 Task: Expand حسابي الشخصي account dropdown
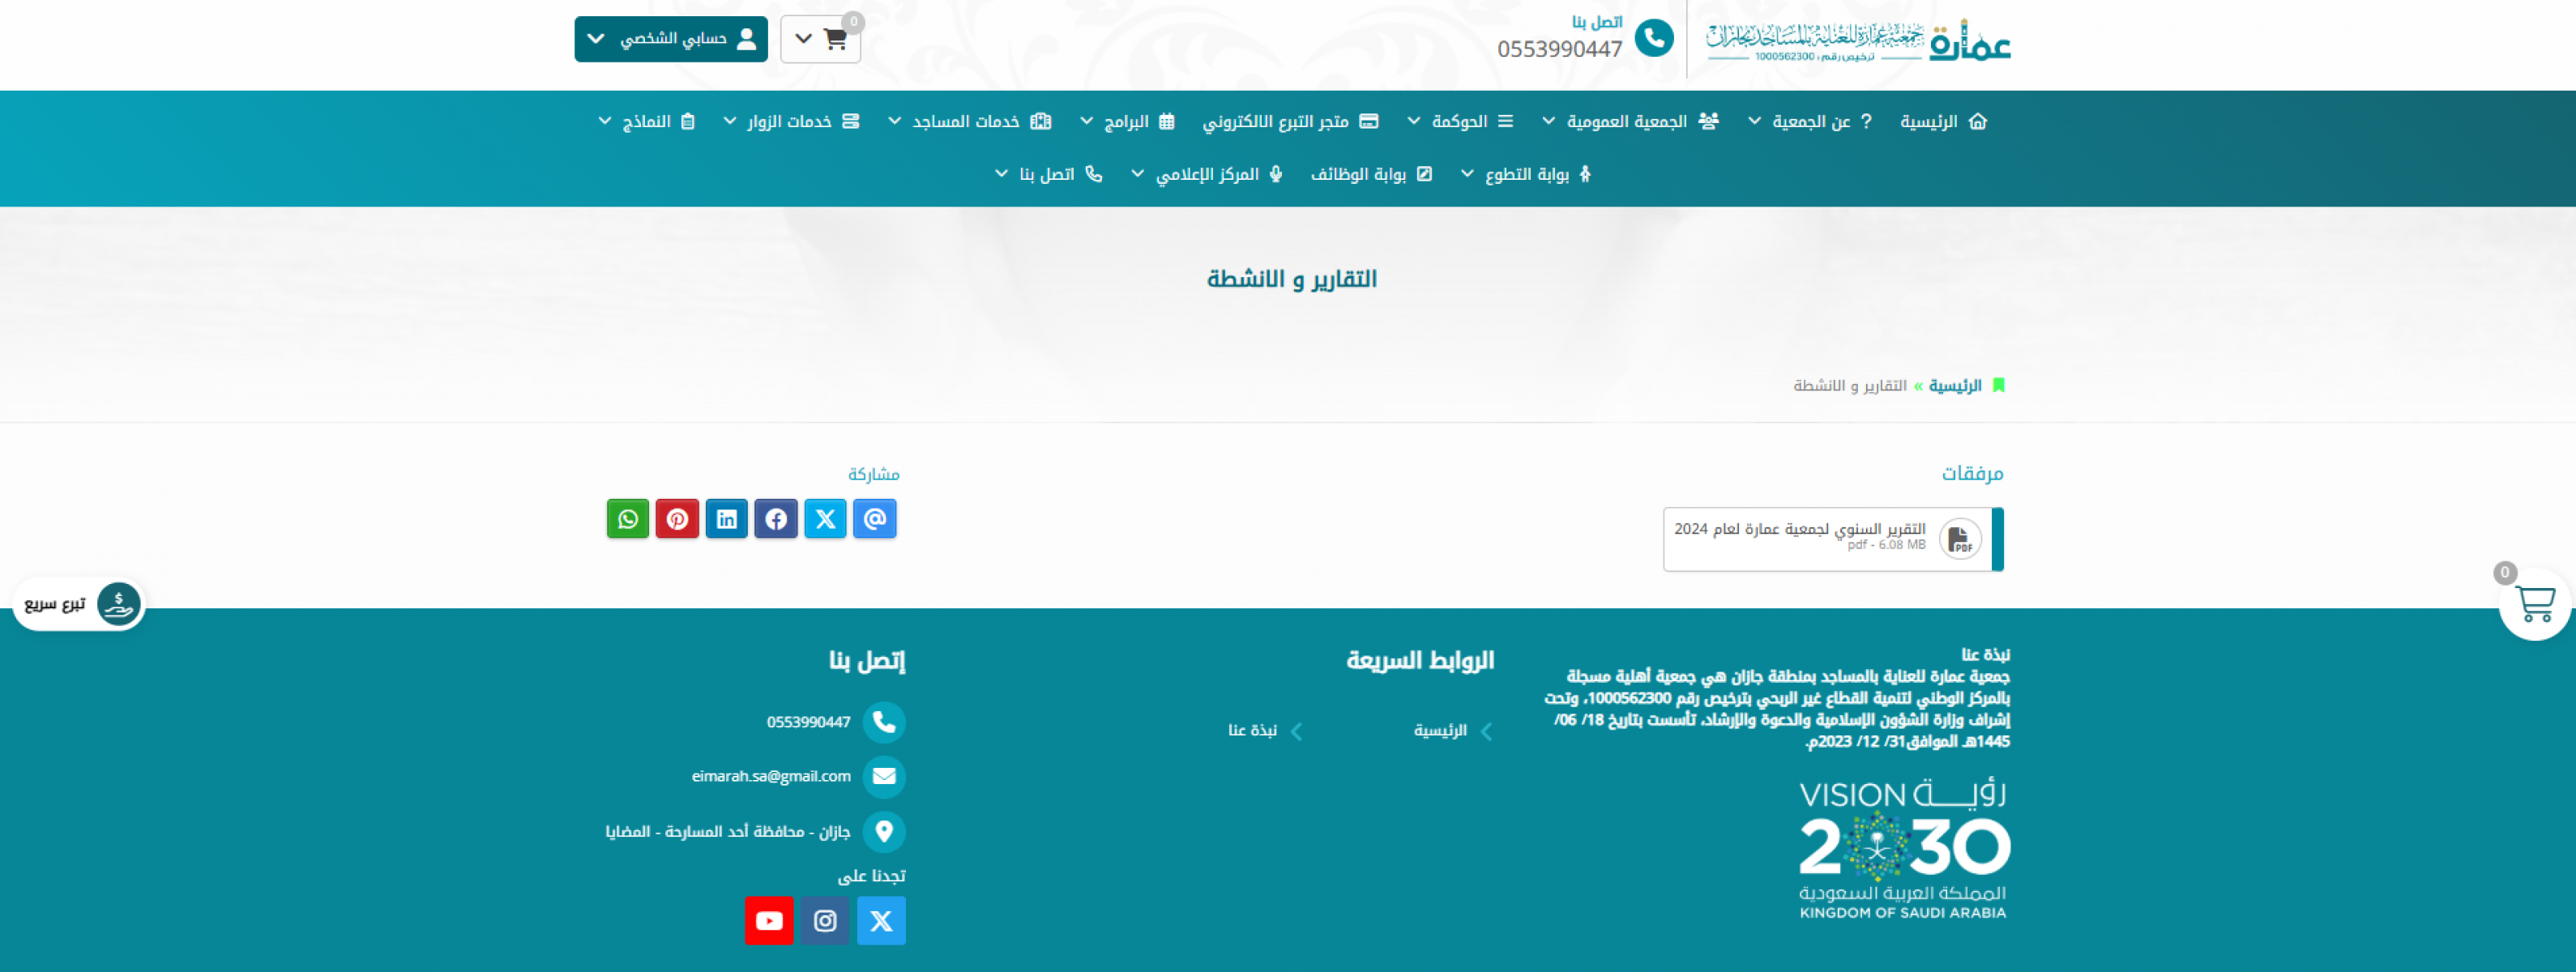coord(671,39)
